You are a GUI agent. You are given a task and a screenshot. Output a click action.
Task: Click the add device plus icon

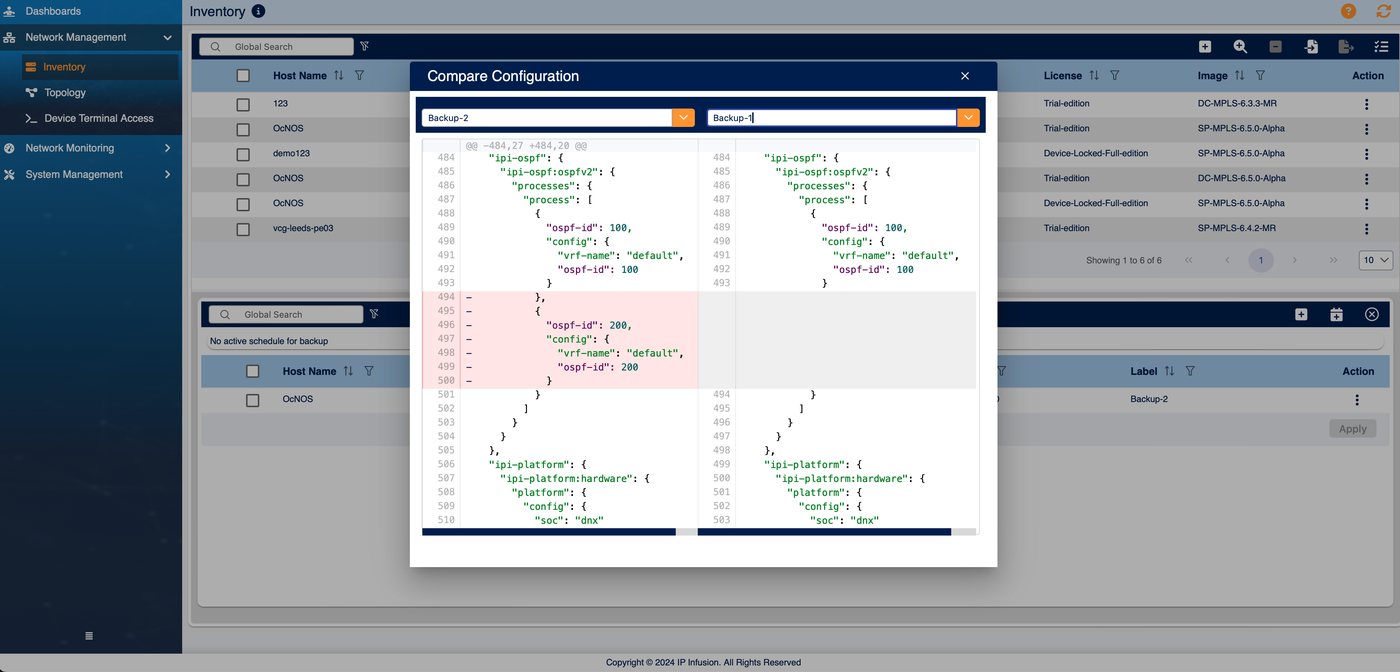(1205, 46)
